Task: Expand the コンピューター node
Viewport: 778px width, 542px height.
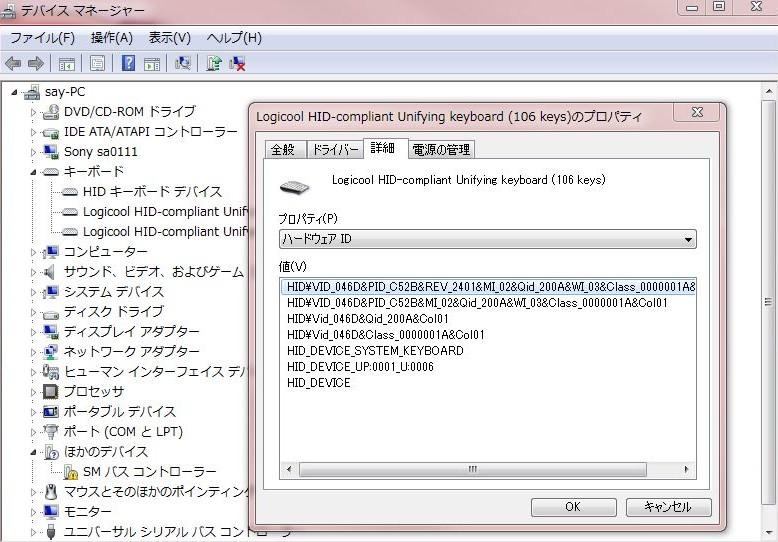Action: 33,252
